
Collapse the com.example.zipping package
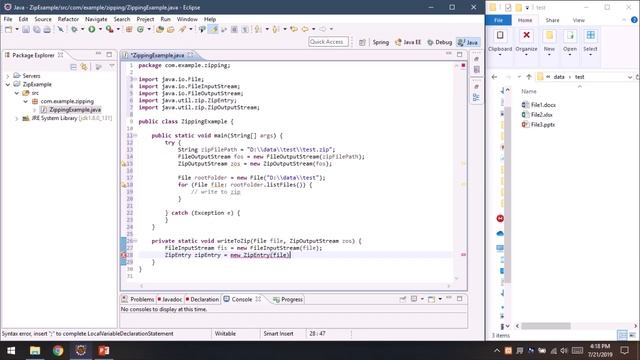click(x=26, y=101)
